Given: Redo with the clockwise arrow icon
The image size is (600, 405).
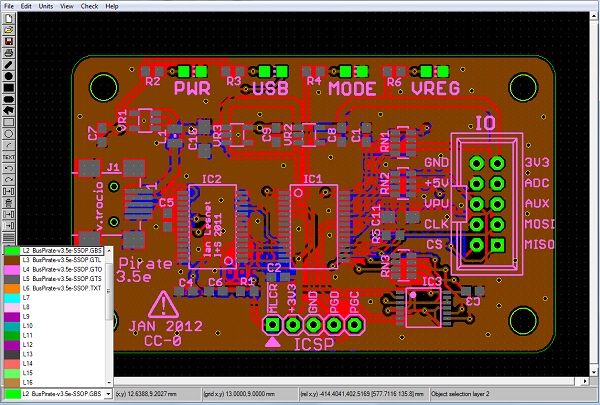Looking at the screenshot, I should (8, 180).
